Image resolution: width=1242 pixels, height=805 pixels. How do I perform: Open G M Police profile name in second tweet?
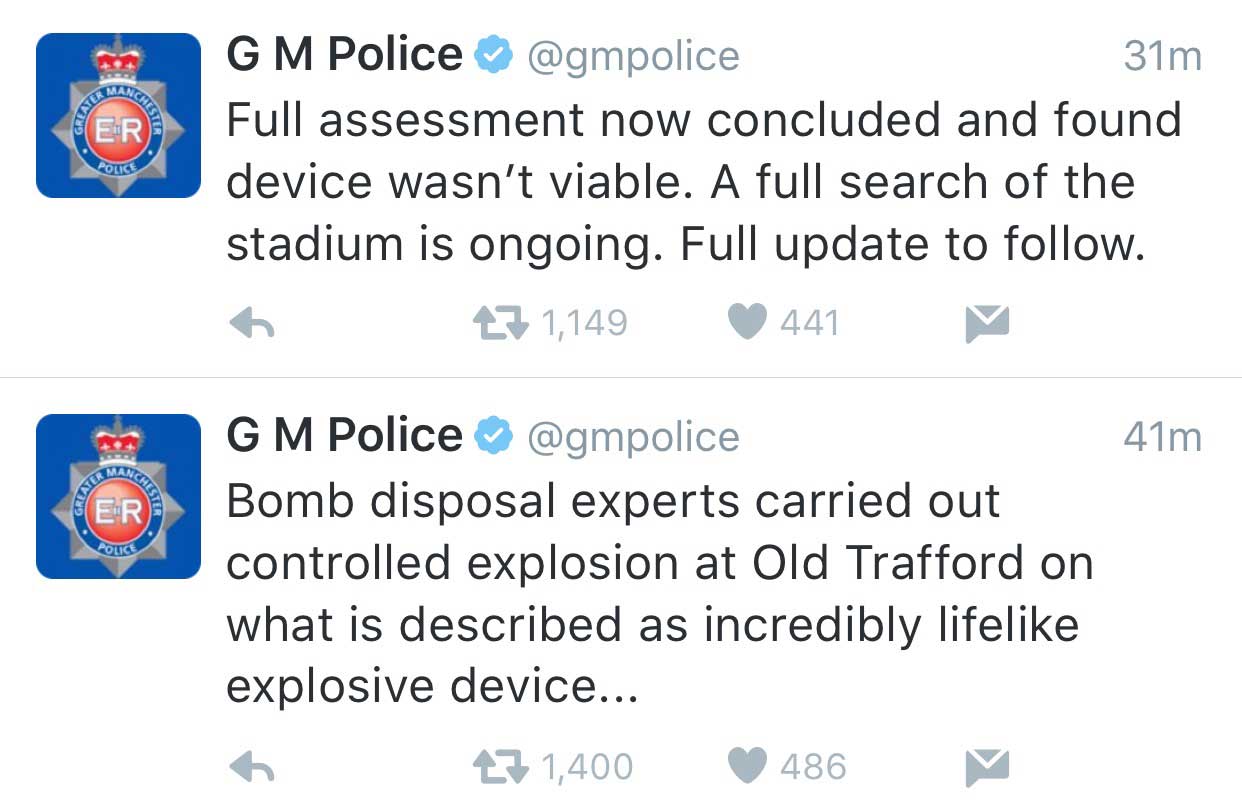coord(345,436)
